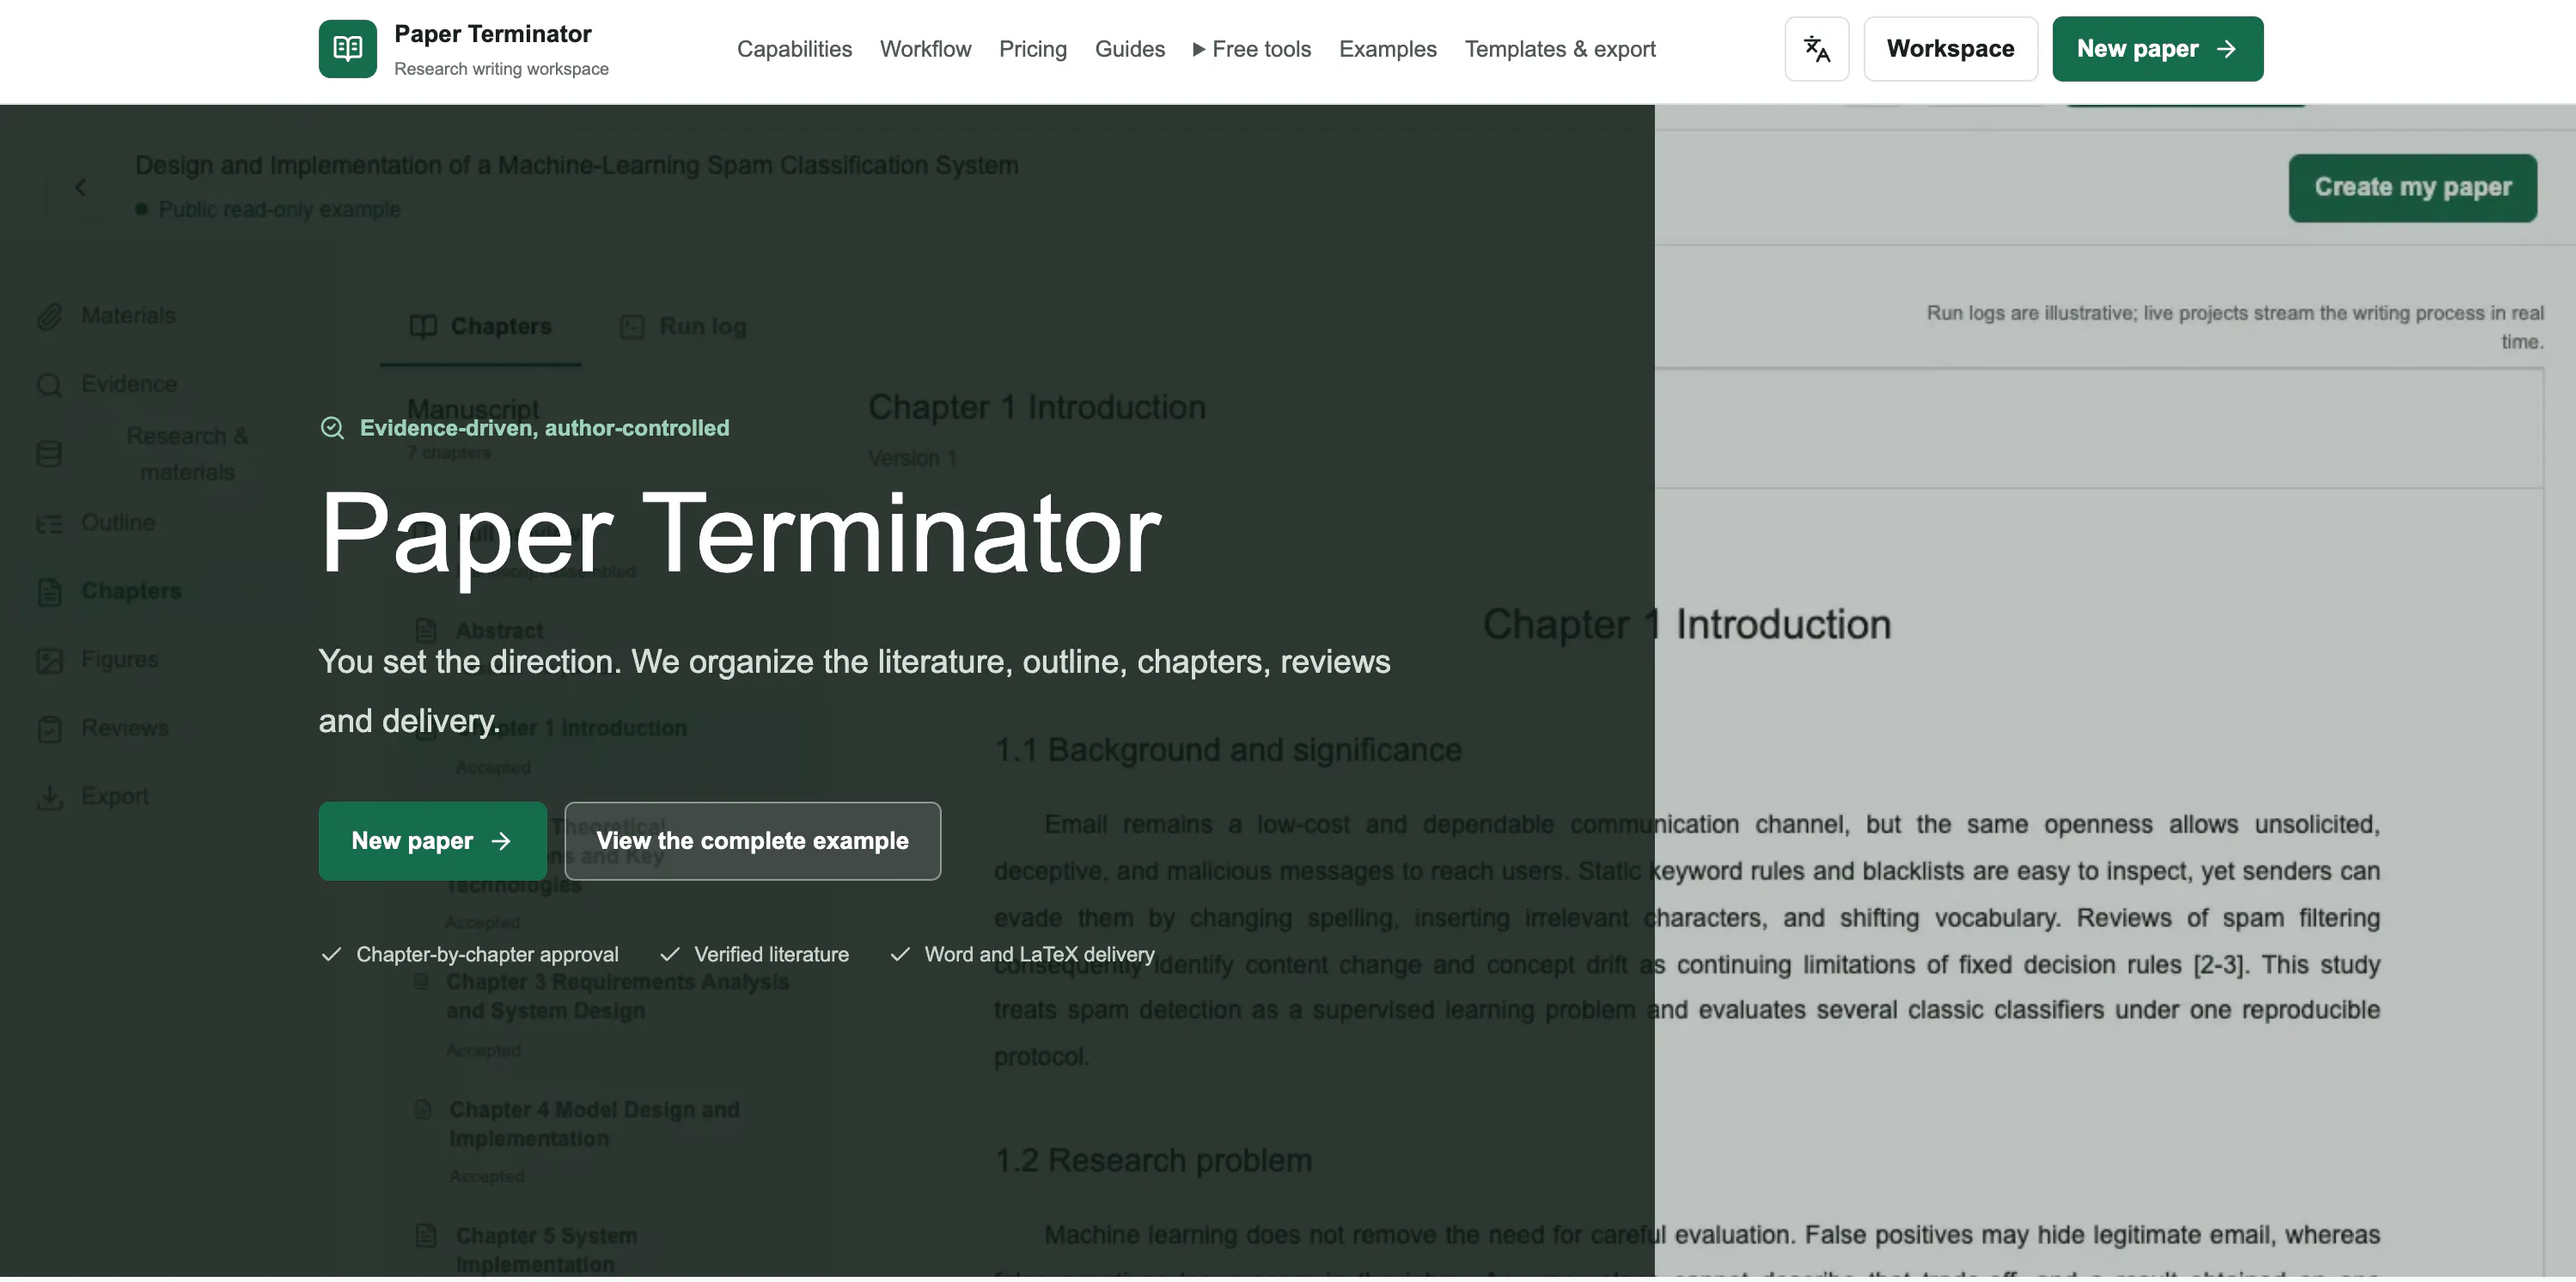
Task: Select Reviews in the sidebar
Action: 125,729
